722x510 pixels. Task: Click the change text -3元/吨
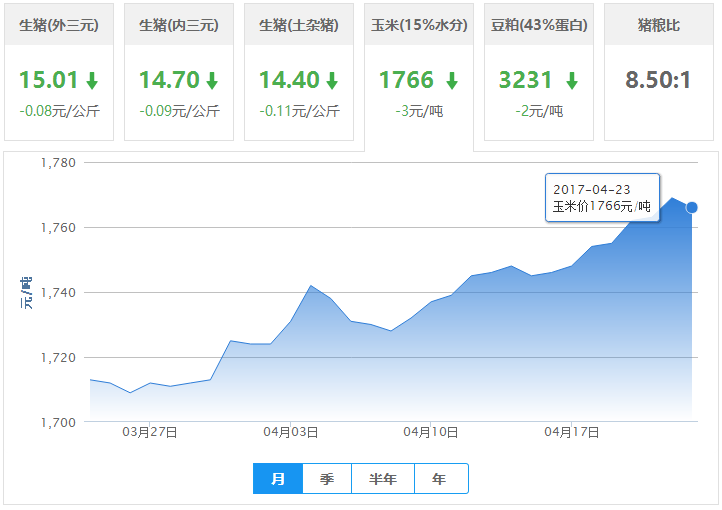click(419, 111)
